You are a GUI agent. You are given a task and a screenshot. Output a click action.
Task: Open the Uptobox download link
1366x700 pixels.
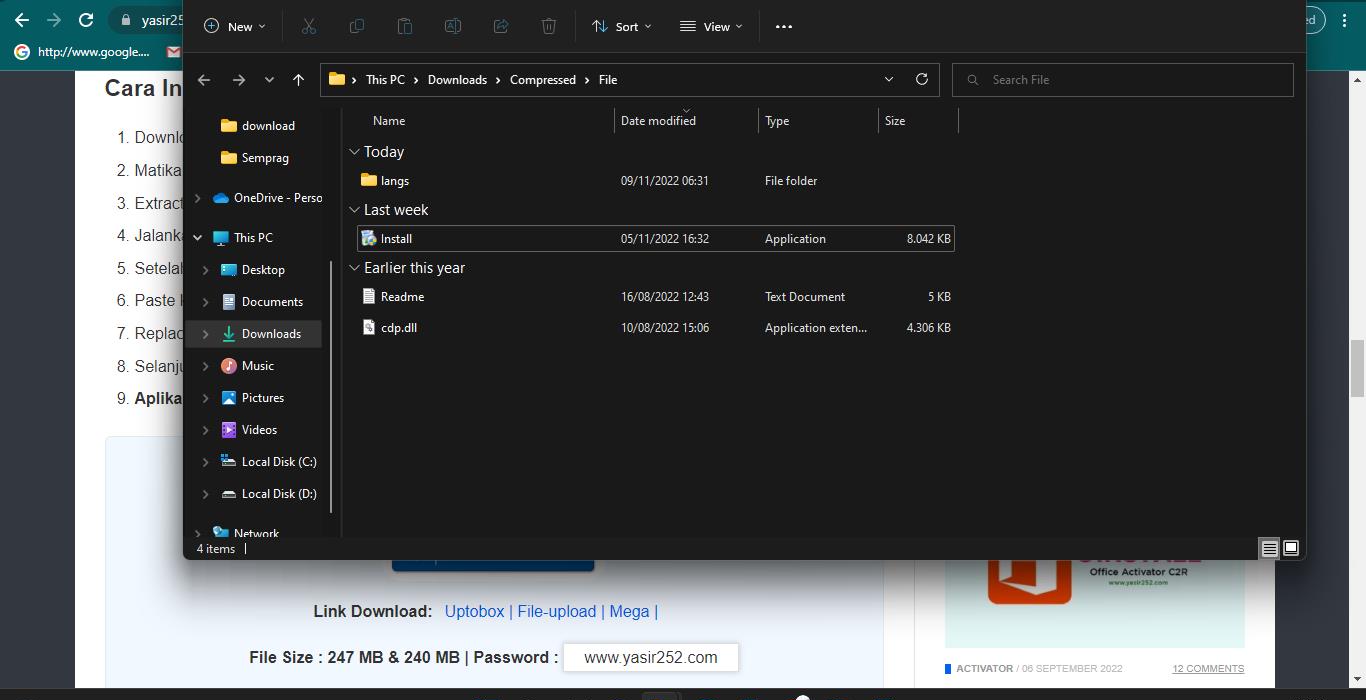pyautogui.click(x=474, y=611)
